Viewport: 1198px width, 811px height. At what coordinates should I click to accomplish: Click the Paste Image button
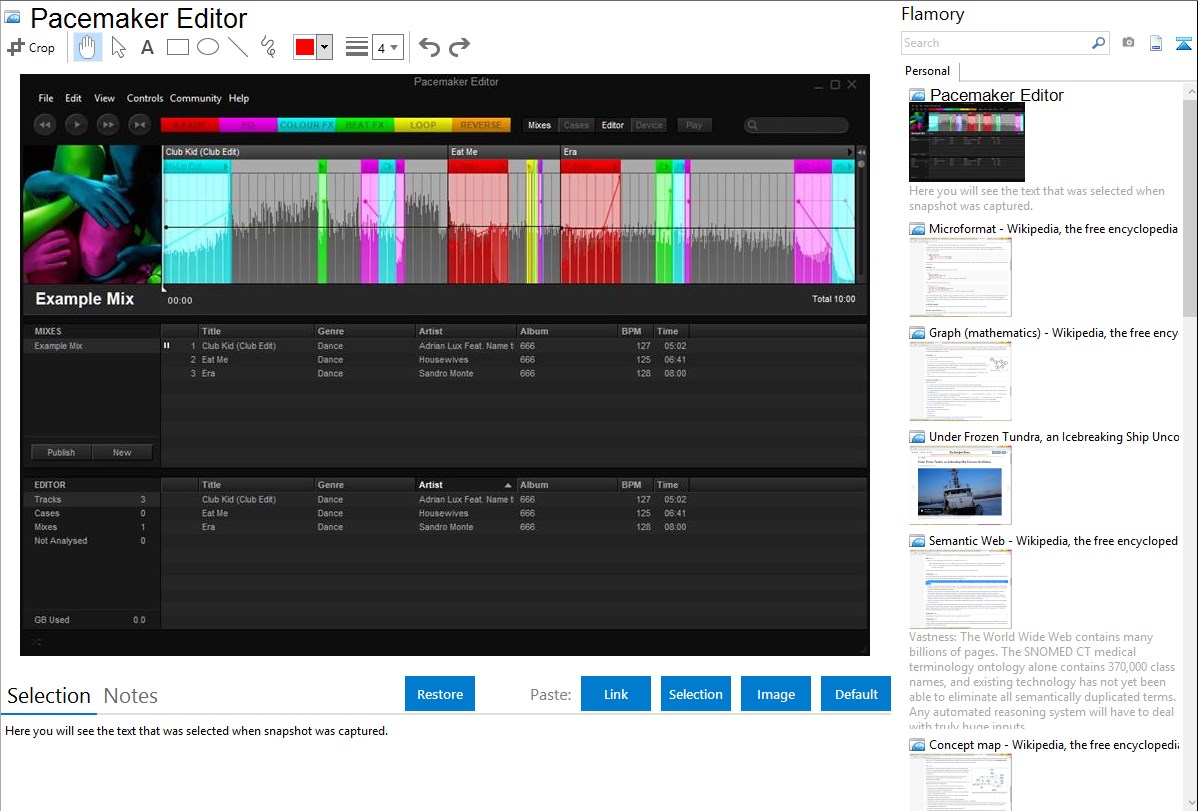(x=775, y=694)
